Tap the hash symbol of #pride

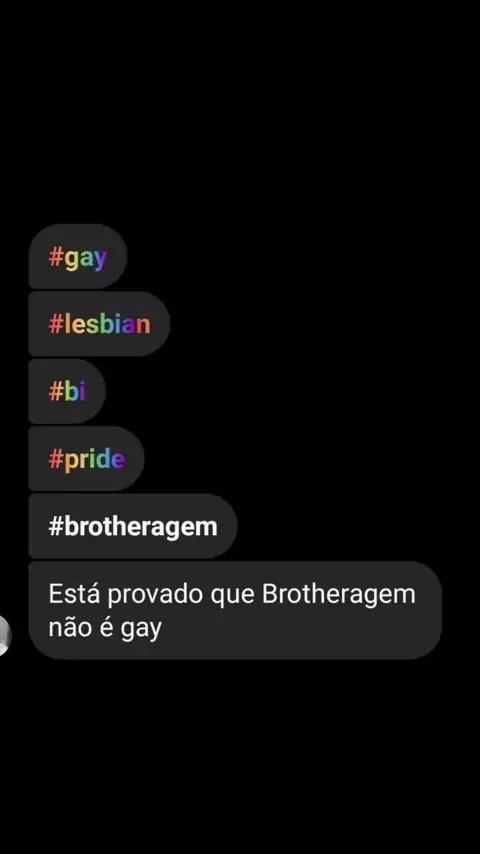[56, 460]
